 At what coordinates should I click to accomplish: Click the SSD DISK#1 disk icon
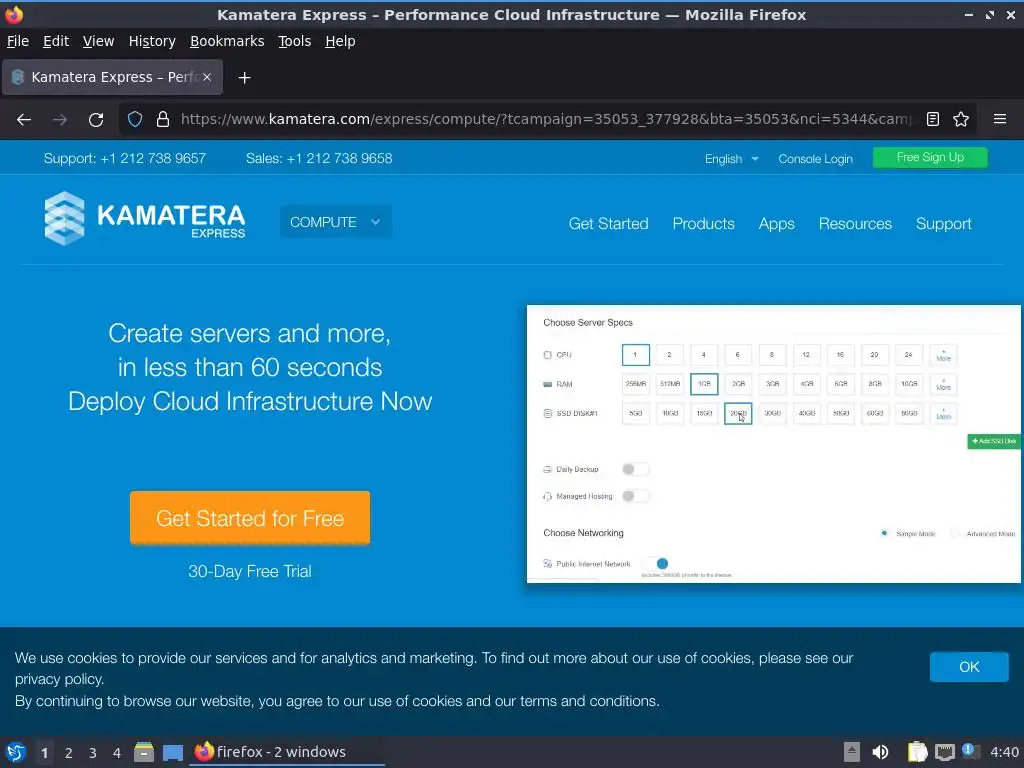[x=547, y=413]
